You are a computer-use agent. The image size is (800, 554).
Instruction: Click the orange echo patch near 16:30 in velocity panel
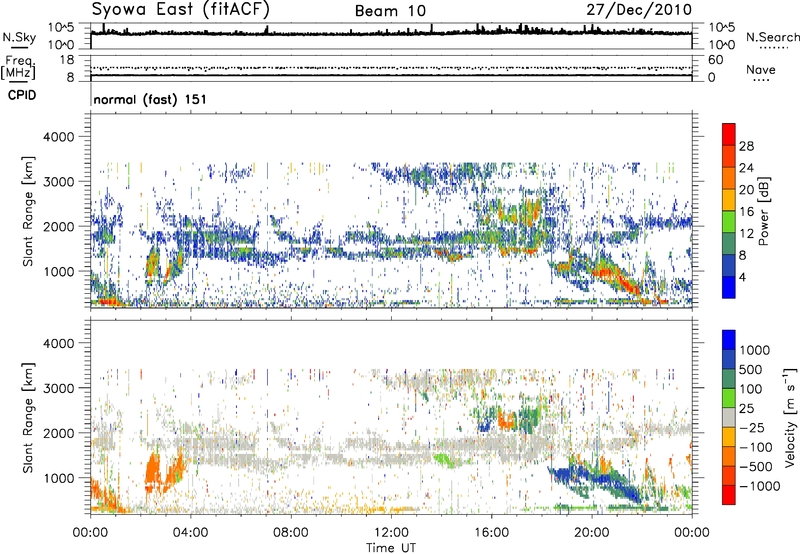pos(506,420)
